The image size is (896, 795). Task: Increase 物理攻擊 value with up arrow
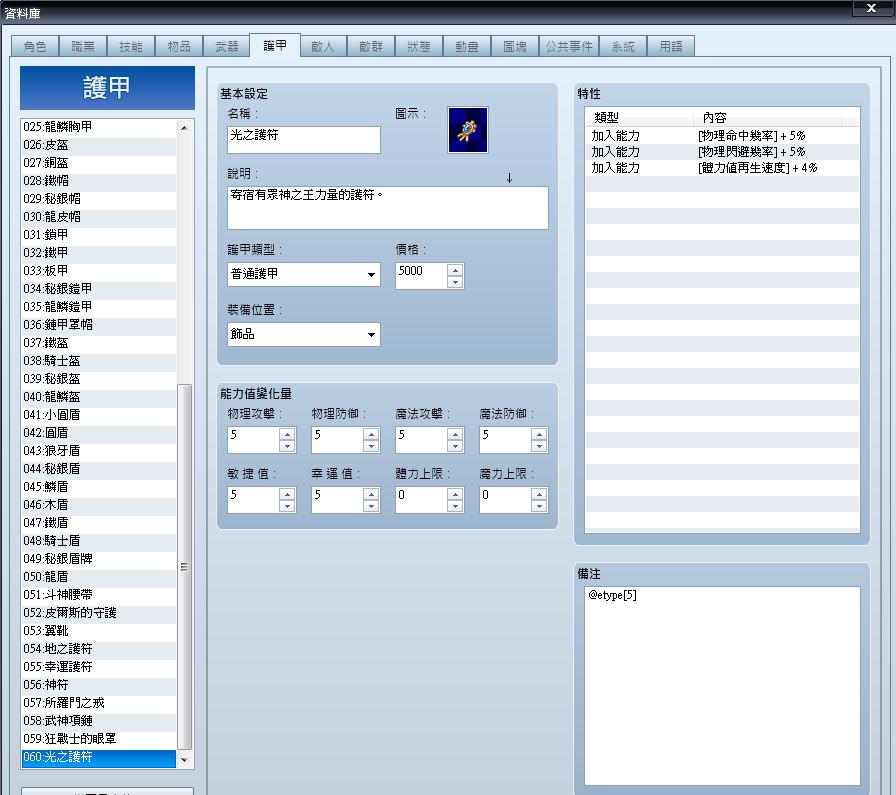point(287,434)
